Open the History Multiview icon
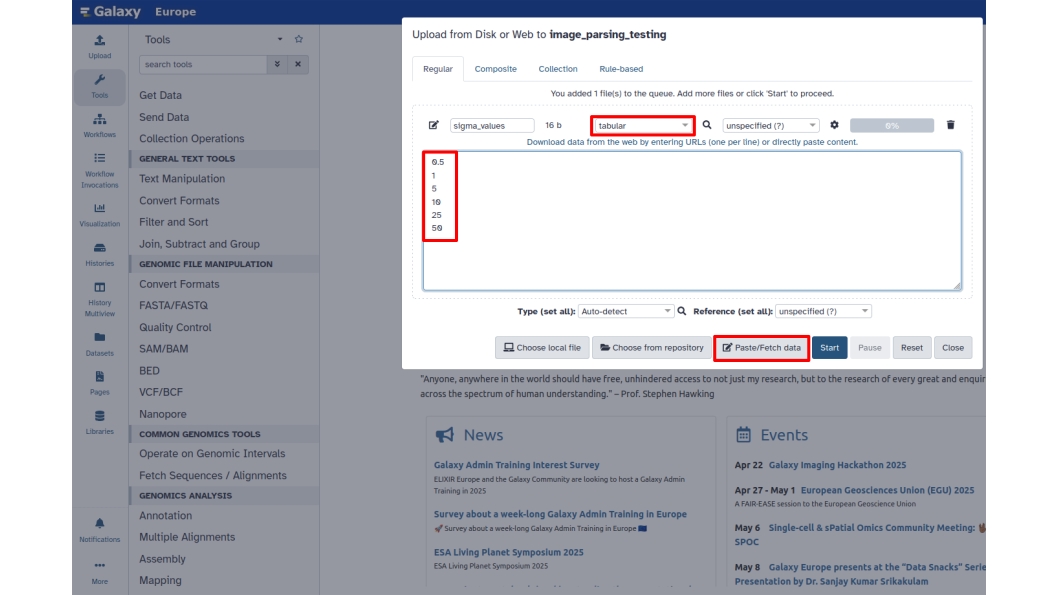 (x=99, y=287)
